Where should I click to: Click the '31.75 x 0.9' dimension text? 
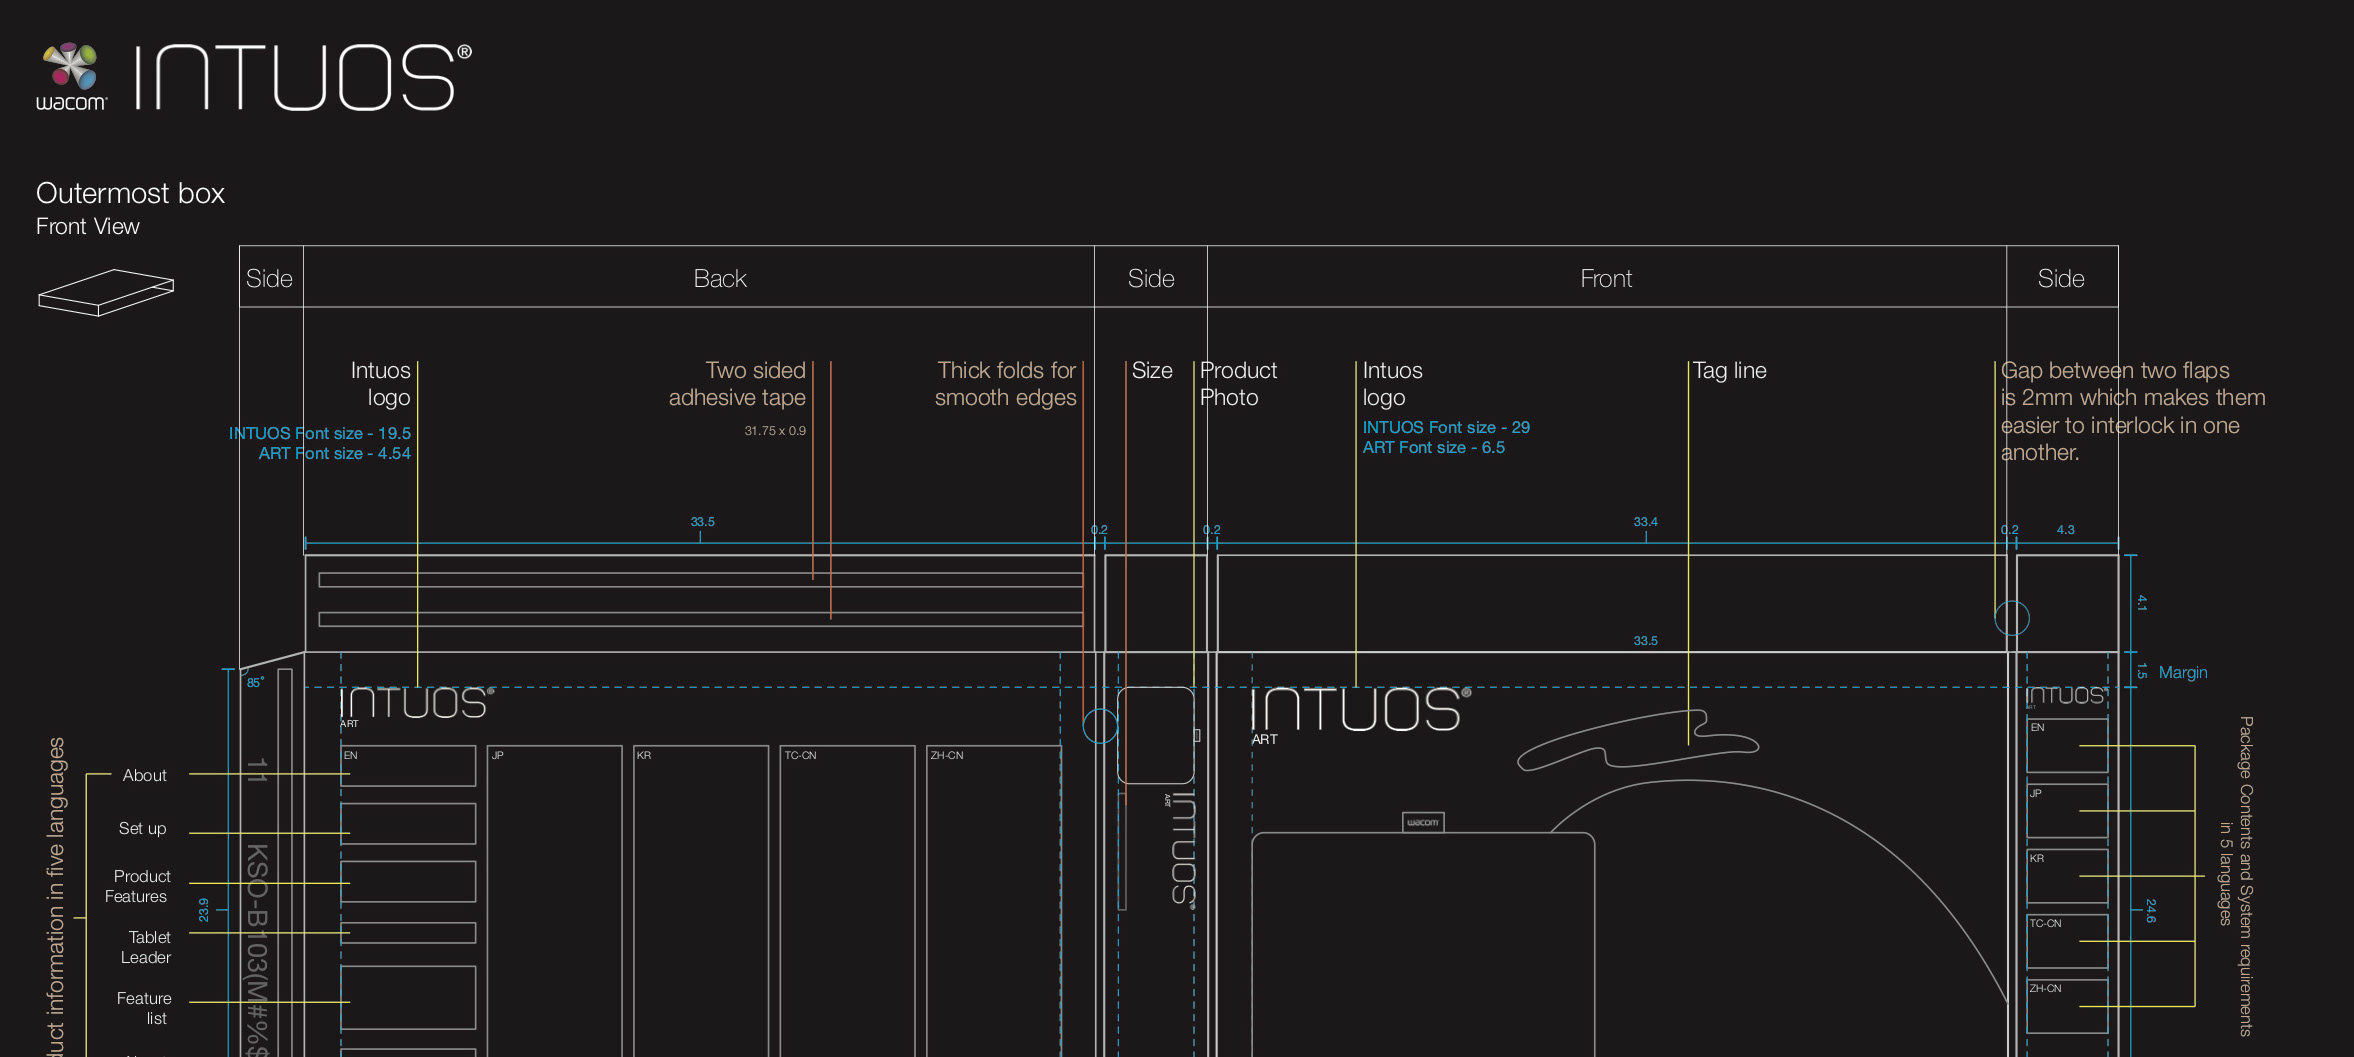(x=775, y=431)
